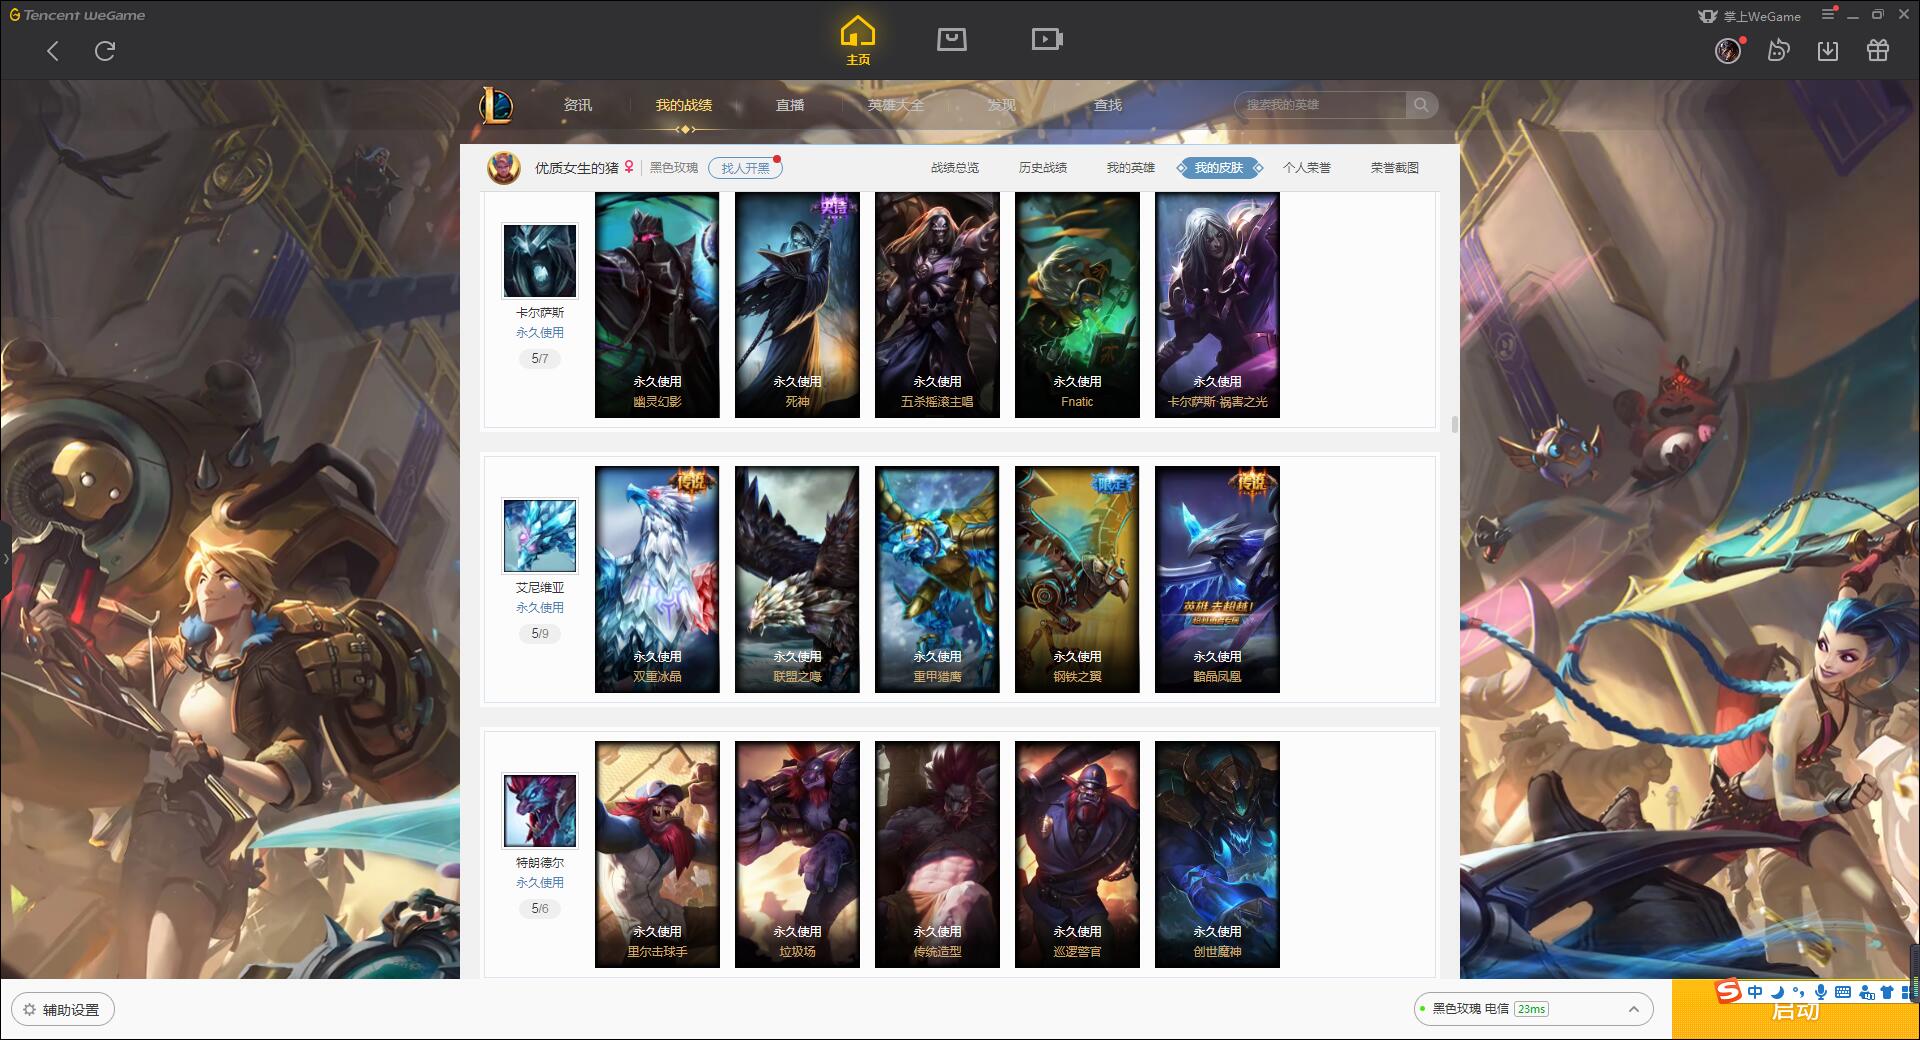Open the home (主页) icon
The image size is (1920, 1040).
point(858,40)
